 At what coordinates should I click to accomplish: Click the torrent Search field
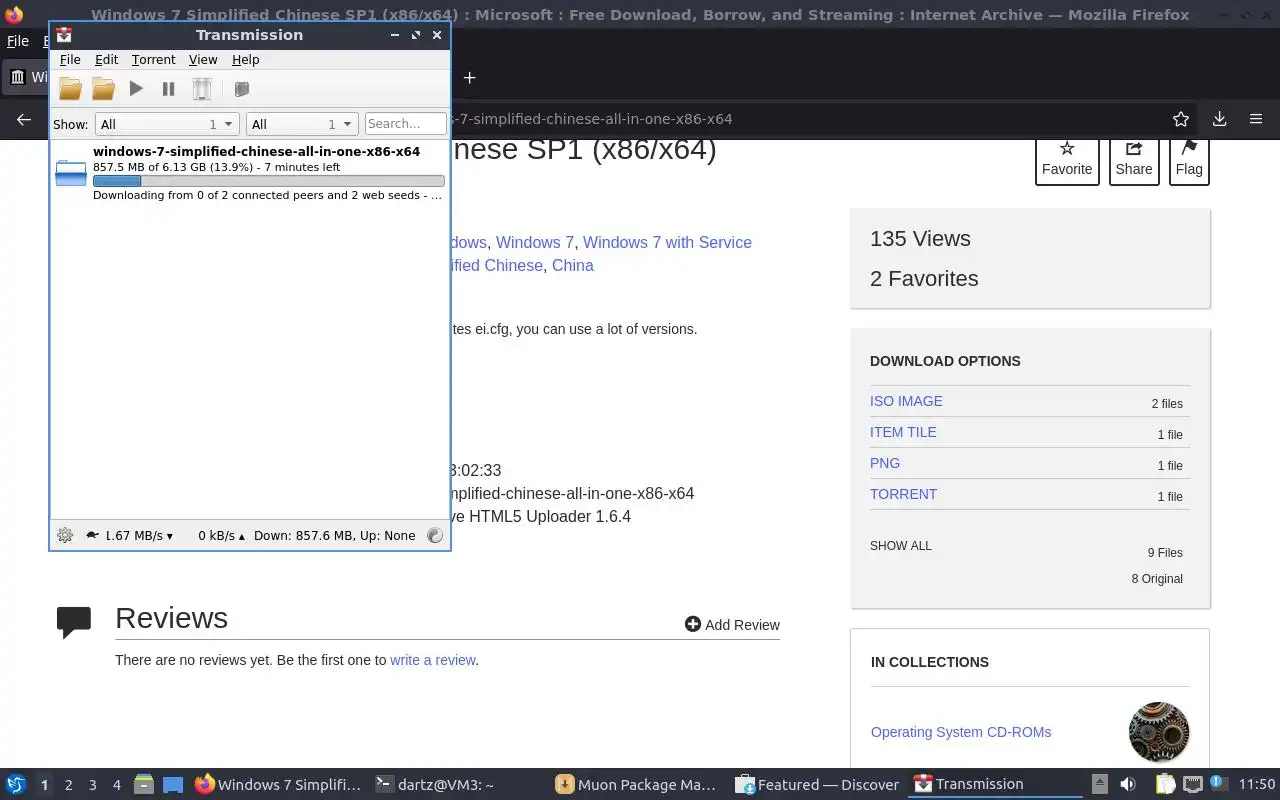(405, 124)
